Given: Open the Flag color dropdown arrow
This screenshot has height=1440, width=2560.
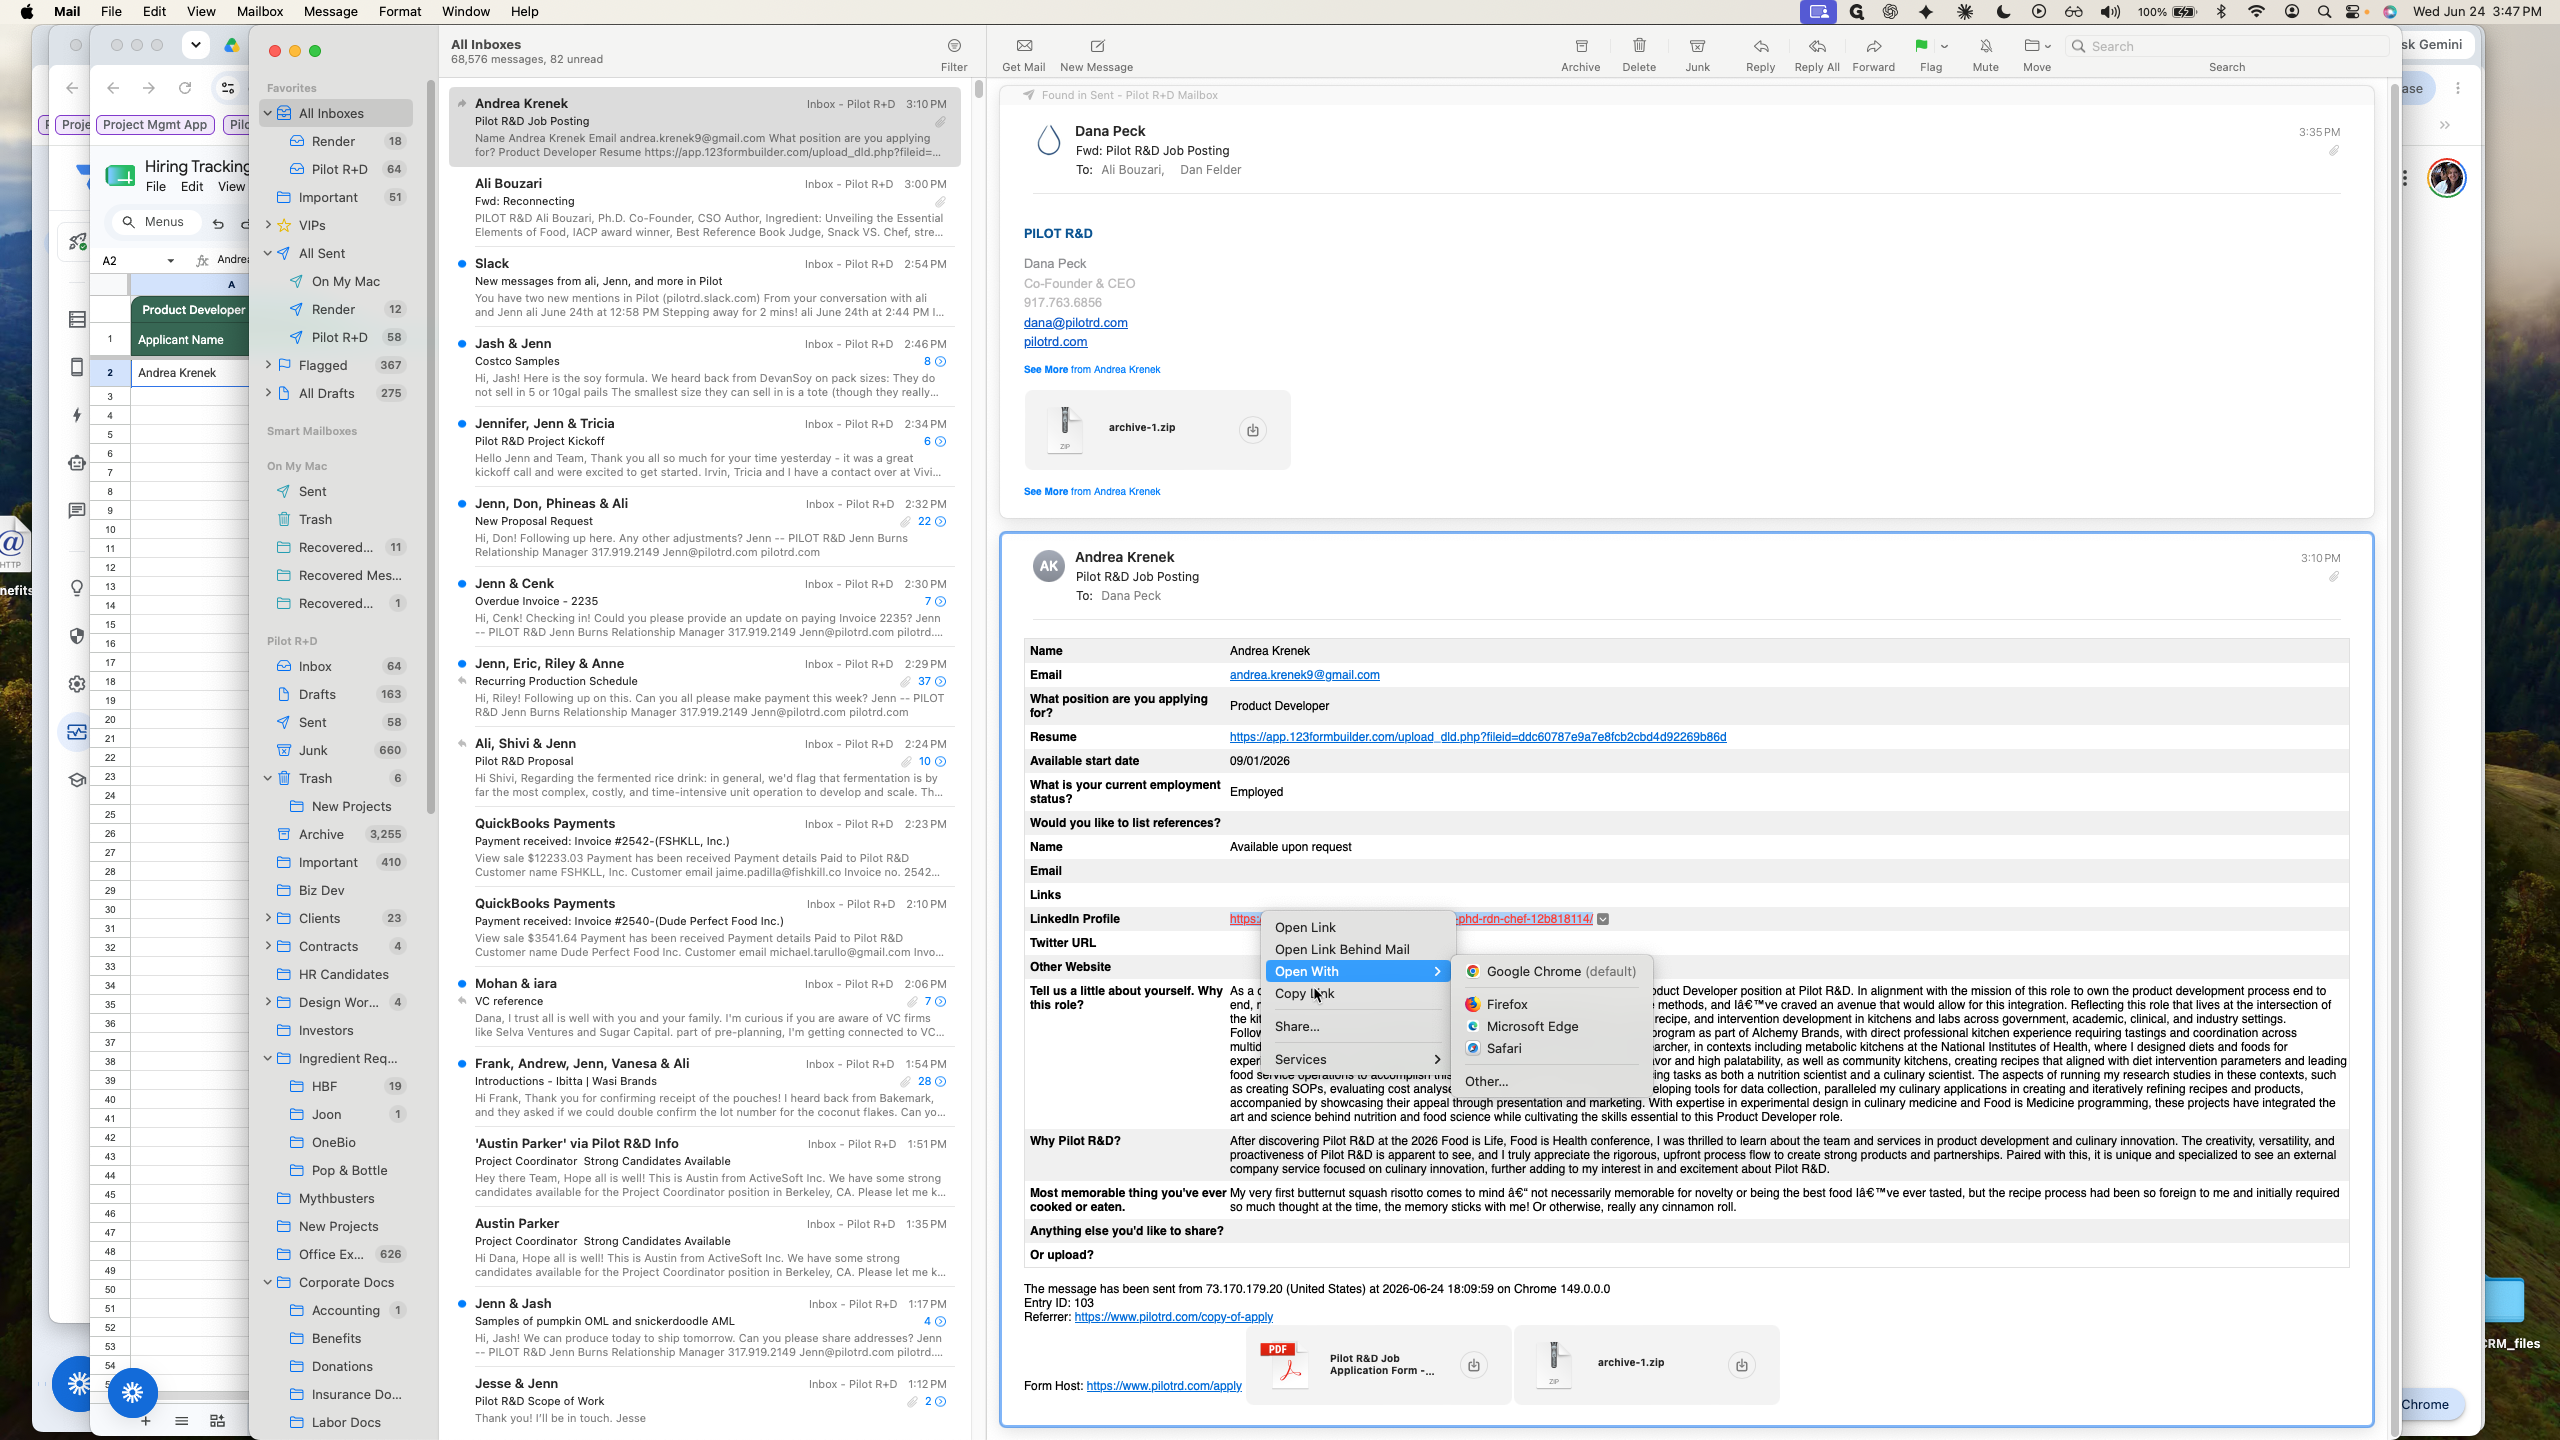Looking at the screenshot, I should 1944,46.
